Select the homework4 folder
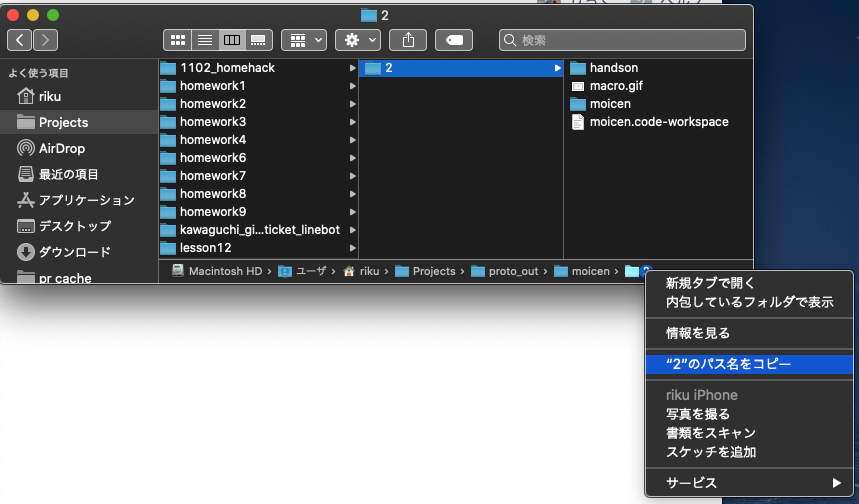Screen dimensions: 859x504 pos(258,140)
